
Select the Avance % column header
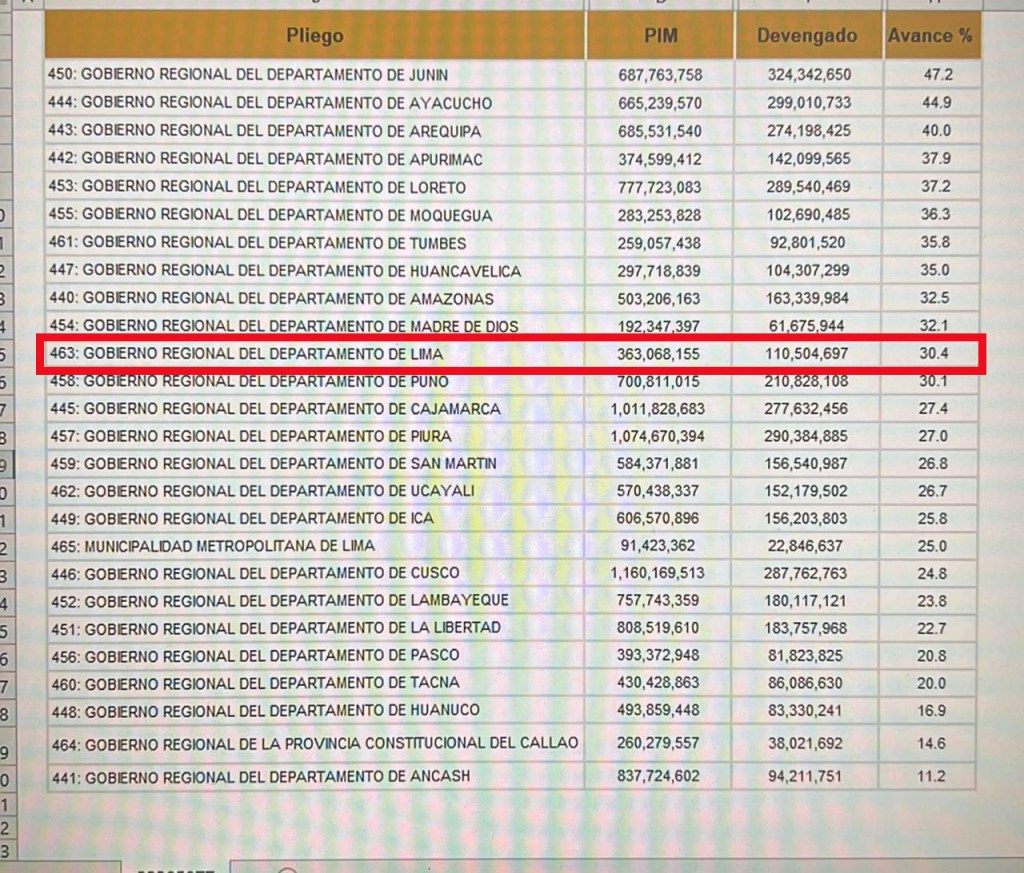(929, 36)
